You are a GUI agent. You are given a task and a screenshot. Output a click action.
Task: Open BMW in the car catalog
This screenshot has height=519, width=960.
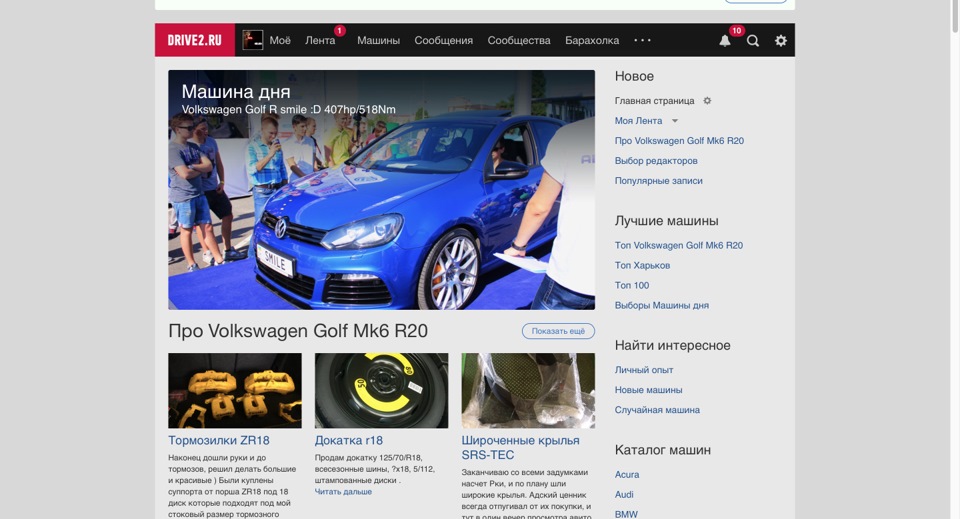[x=626, y=514]
